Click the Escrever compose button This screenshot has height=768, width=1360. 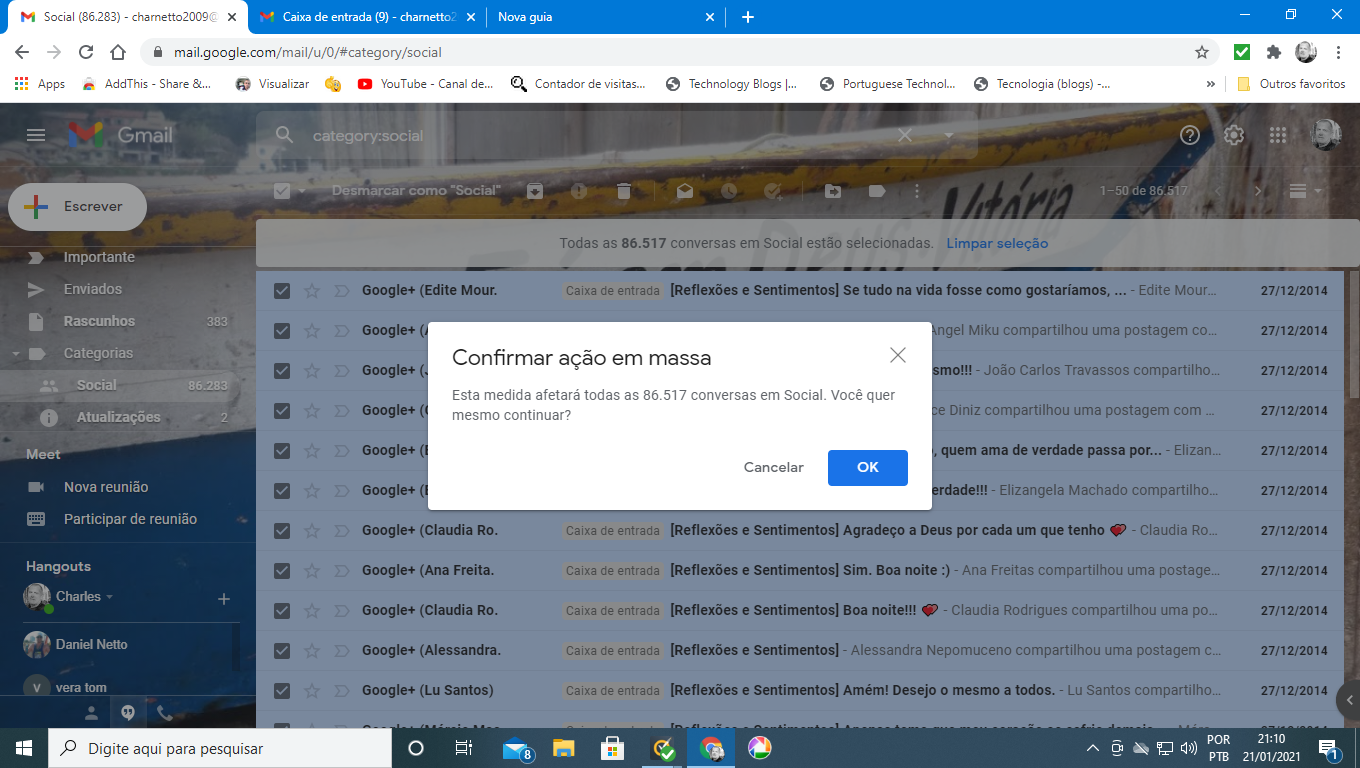coord(77,207)
